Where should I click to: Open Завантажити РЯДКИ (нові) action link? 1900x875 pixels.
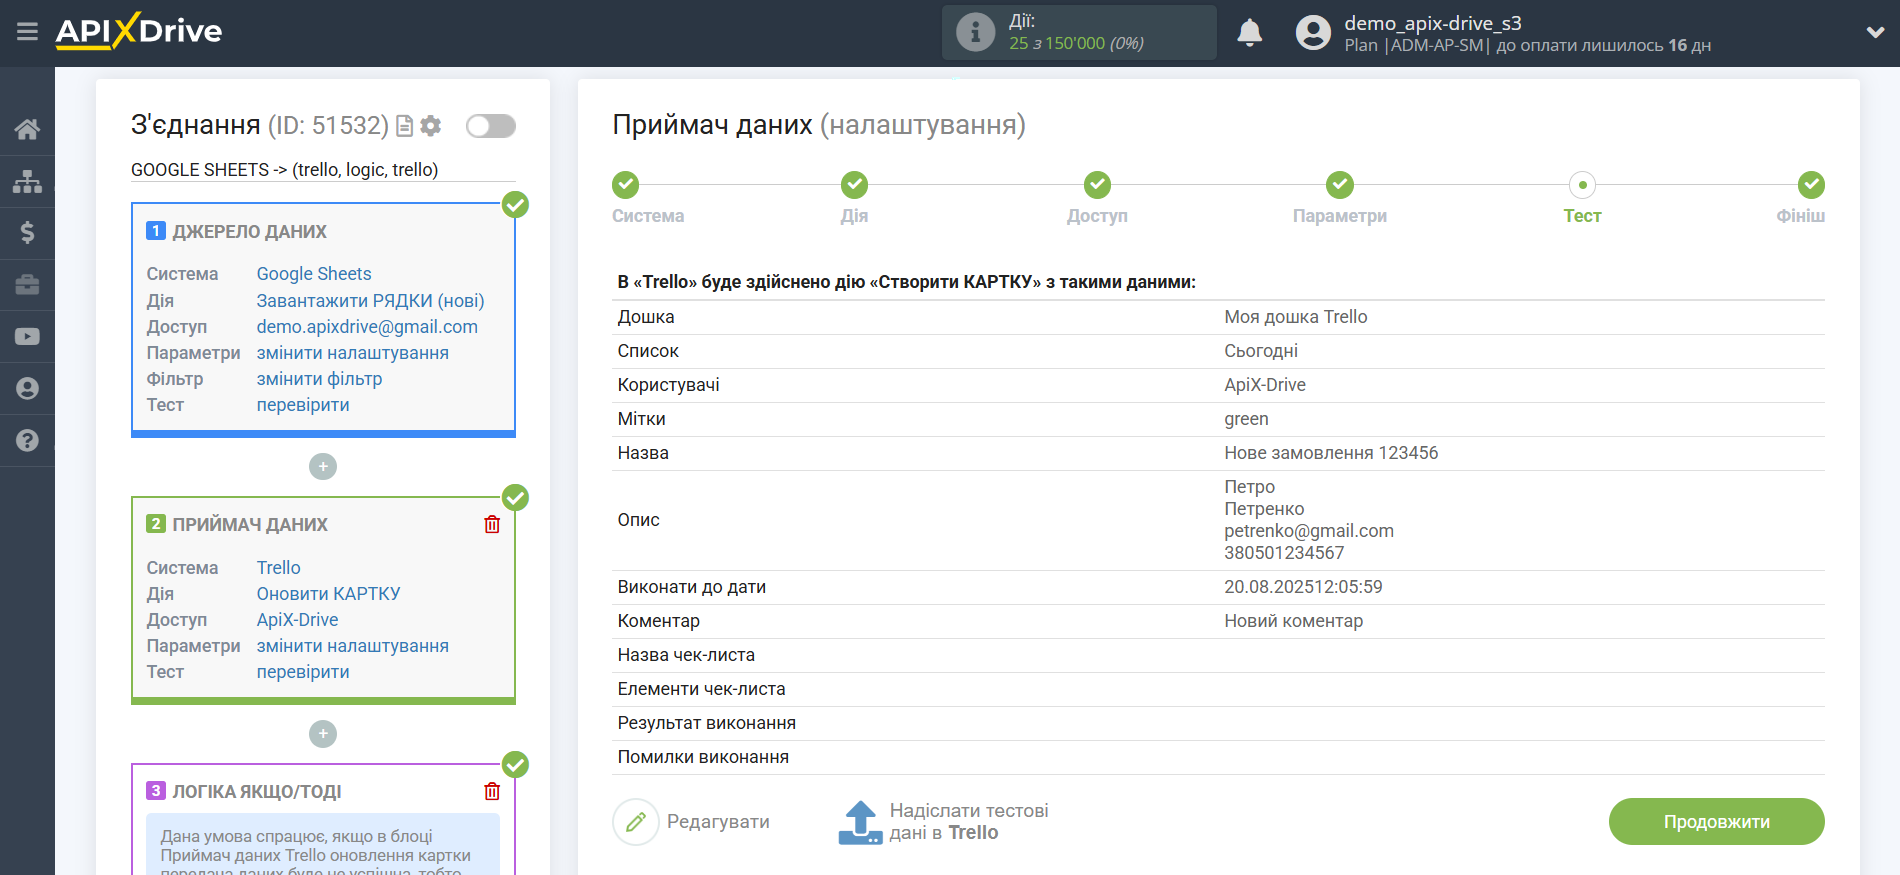(370, 301)
